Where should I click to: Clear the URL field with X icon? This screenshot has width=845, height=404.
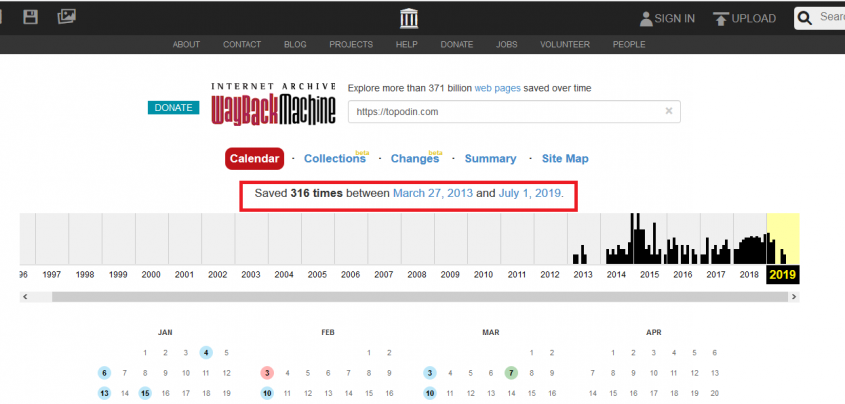point(669,111)
